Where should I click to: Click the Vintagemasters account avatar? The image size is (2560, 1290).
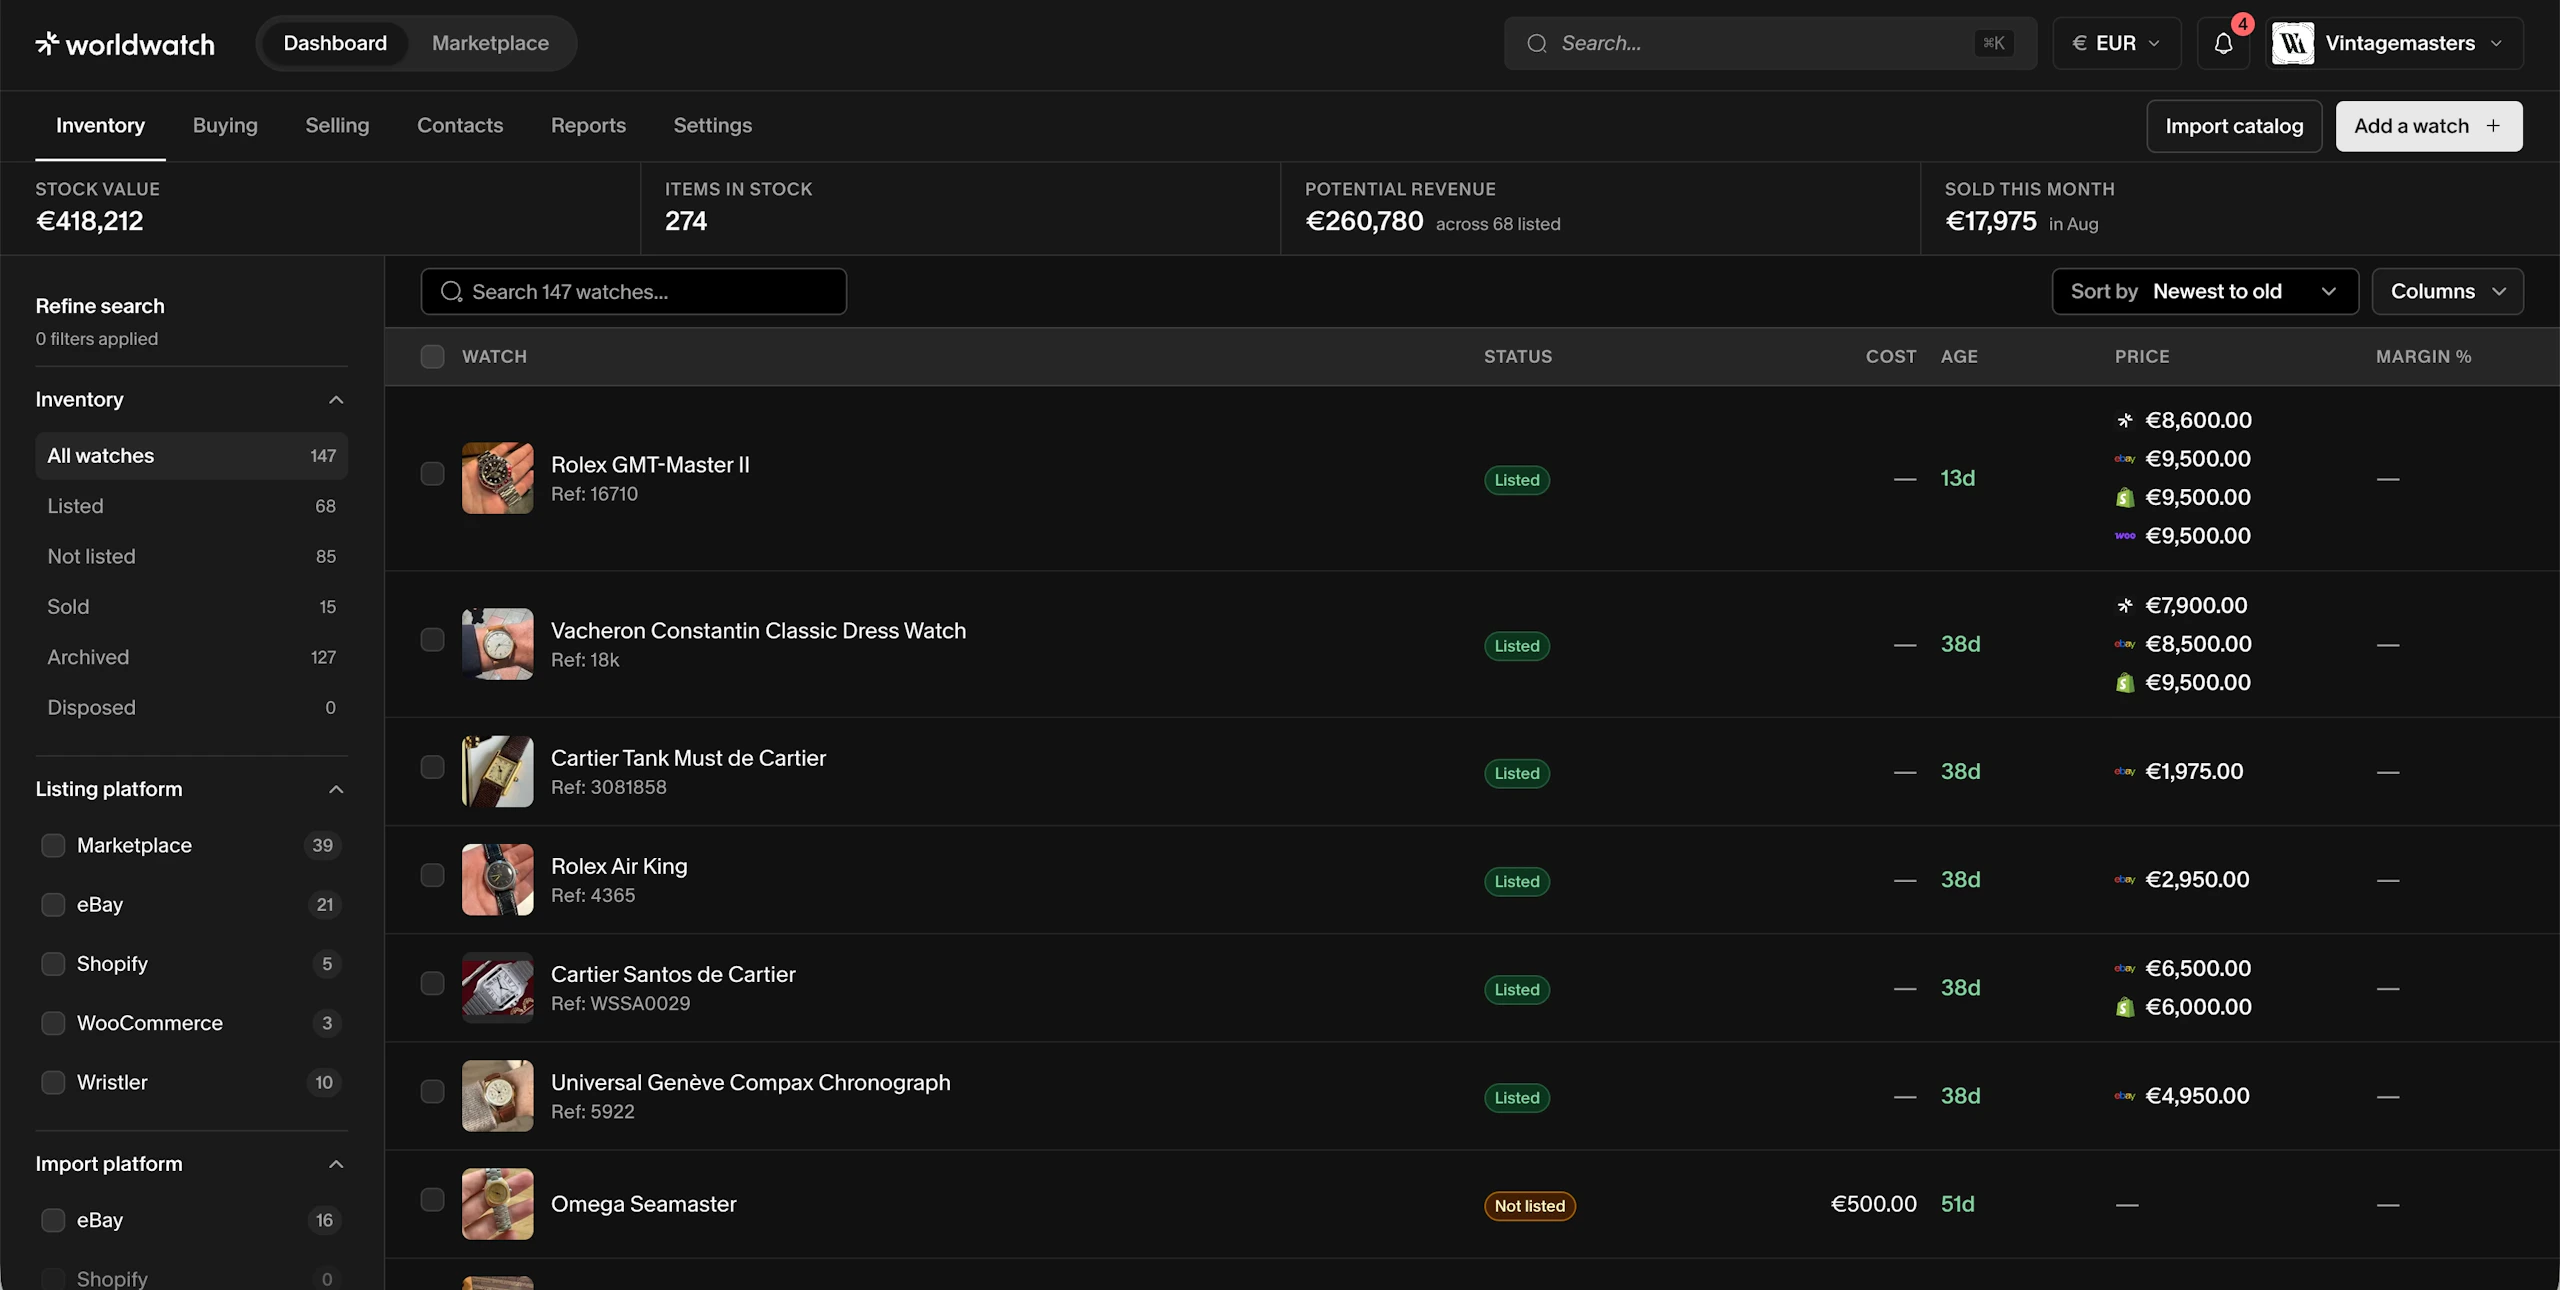[2292, 43]
